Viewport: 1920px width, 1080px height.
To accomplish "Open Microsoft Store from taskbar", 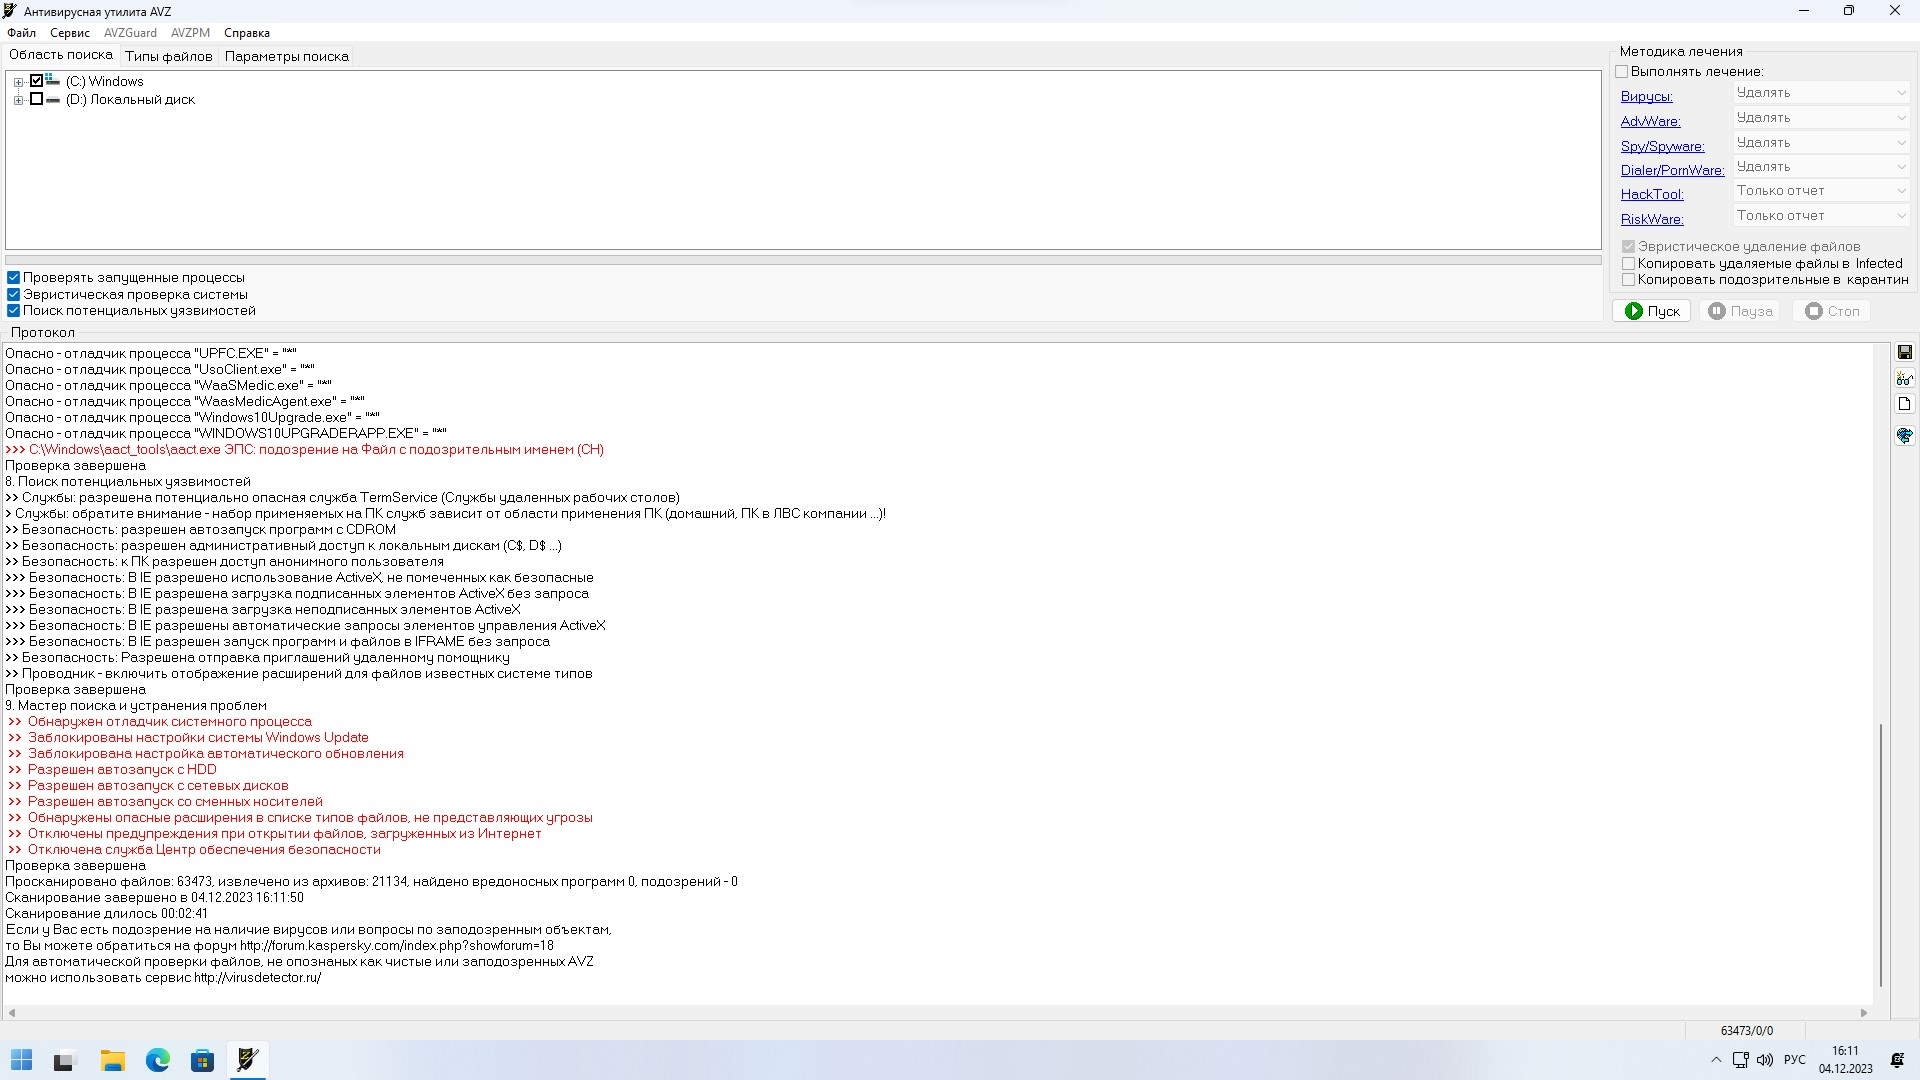I will [x=202, y=1060].
